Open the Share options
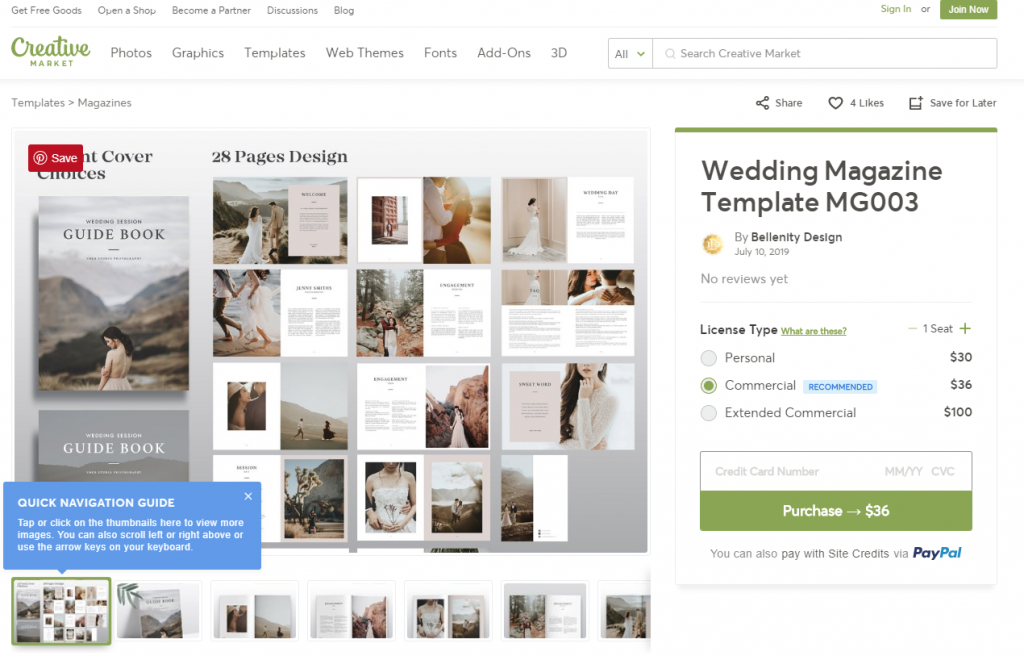1024x656 pixels. click(x=778, y=102)
